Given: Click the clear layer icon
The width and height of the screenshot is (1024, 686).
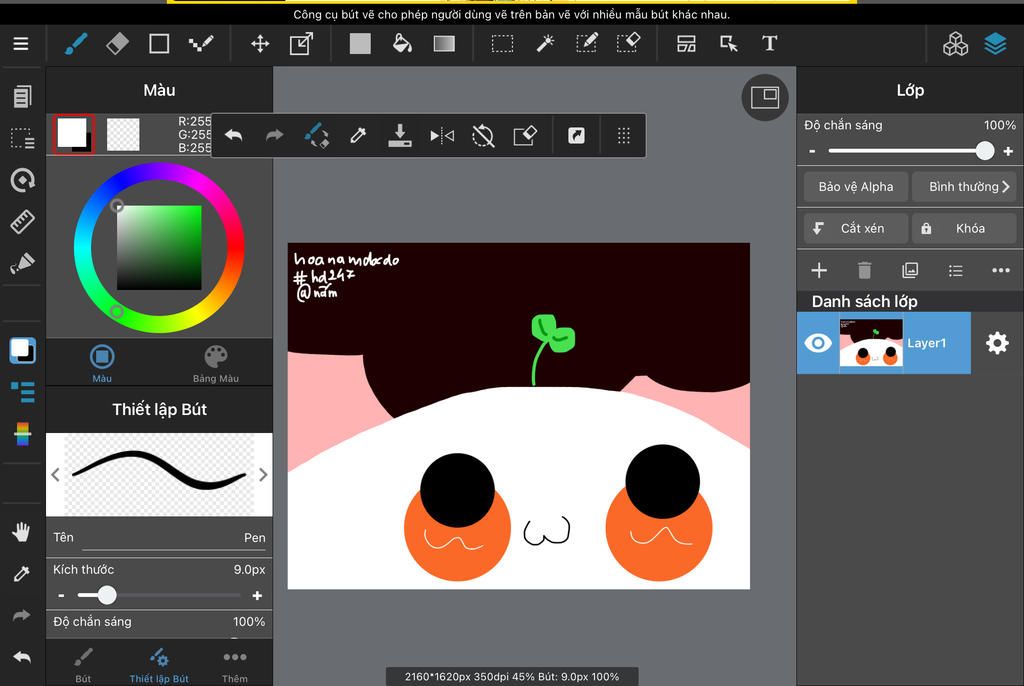Looking at the screenshot, I should pos(525,136).
